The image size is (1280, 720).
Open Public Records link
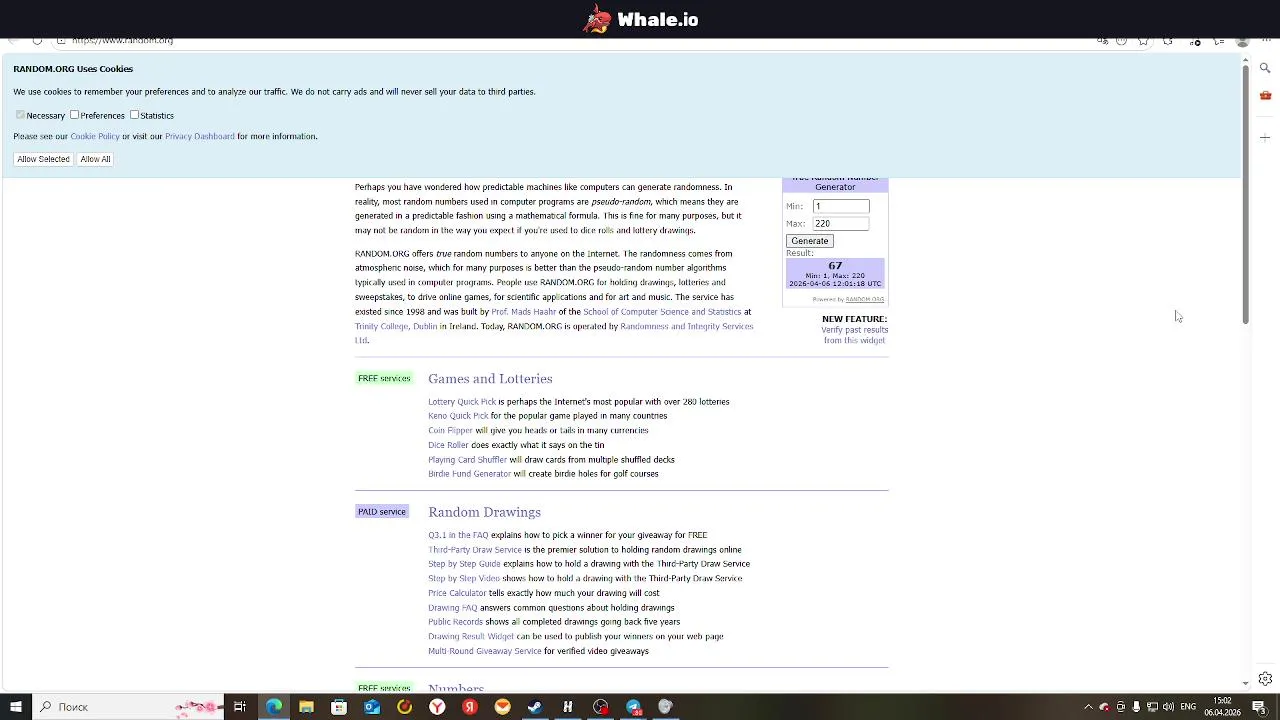455,622
